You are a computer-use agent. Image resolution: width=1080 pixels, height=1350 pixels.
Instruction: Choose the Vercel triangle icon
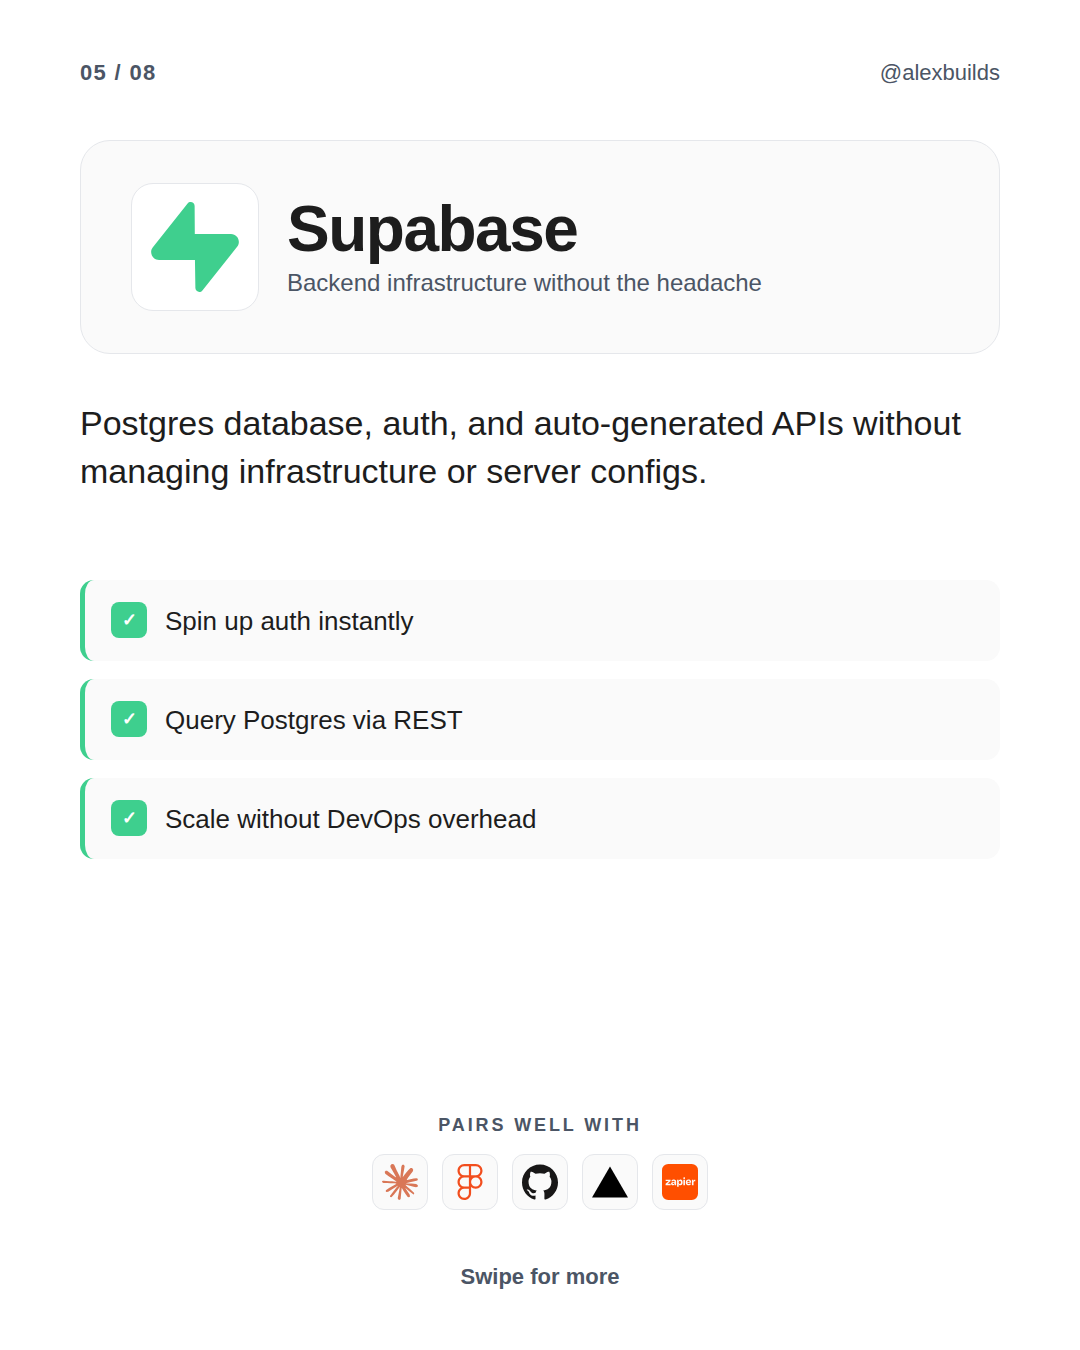click(x=610, y=1182)
